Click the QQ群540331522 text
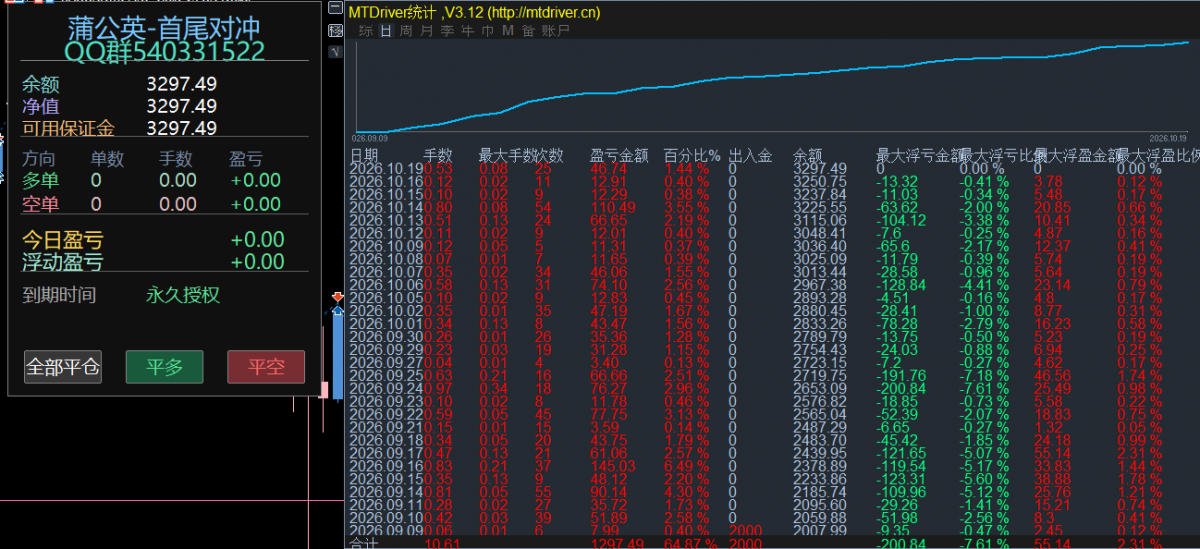This screenshot has width=1200, height=549. tap(165, 52)
